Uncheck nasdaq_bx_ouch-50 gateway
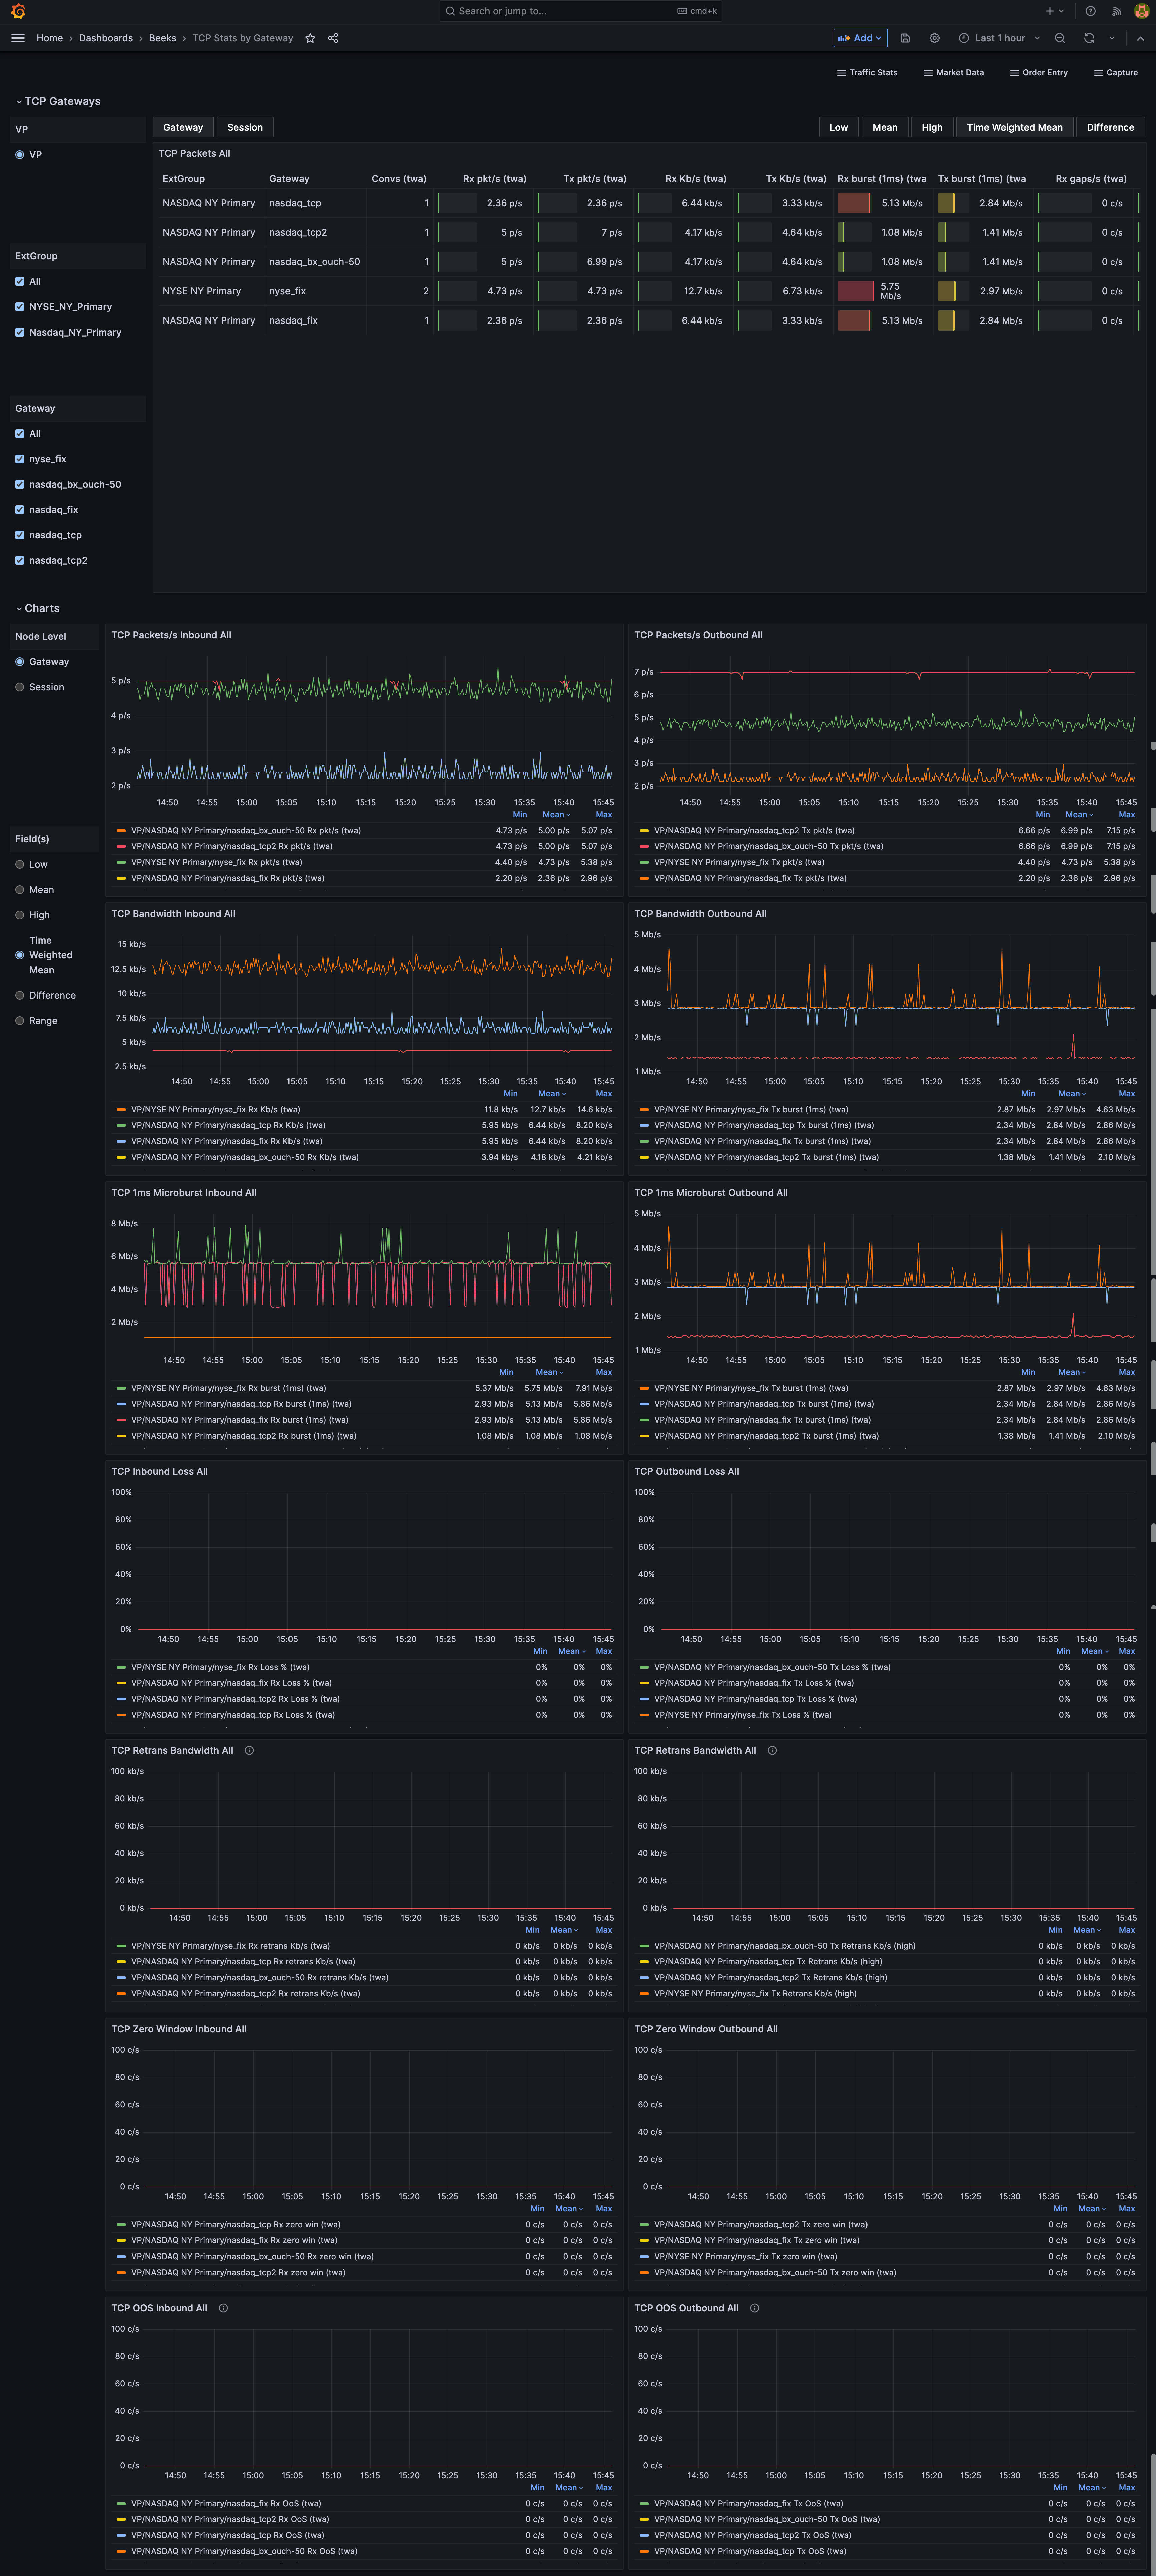1156x2576 pixels. tap(20, 484)
